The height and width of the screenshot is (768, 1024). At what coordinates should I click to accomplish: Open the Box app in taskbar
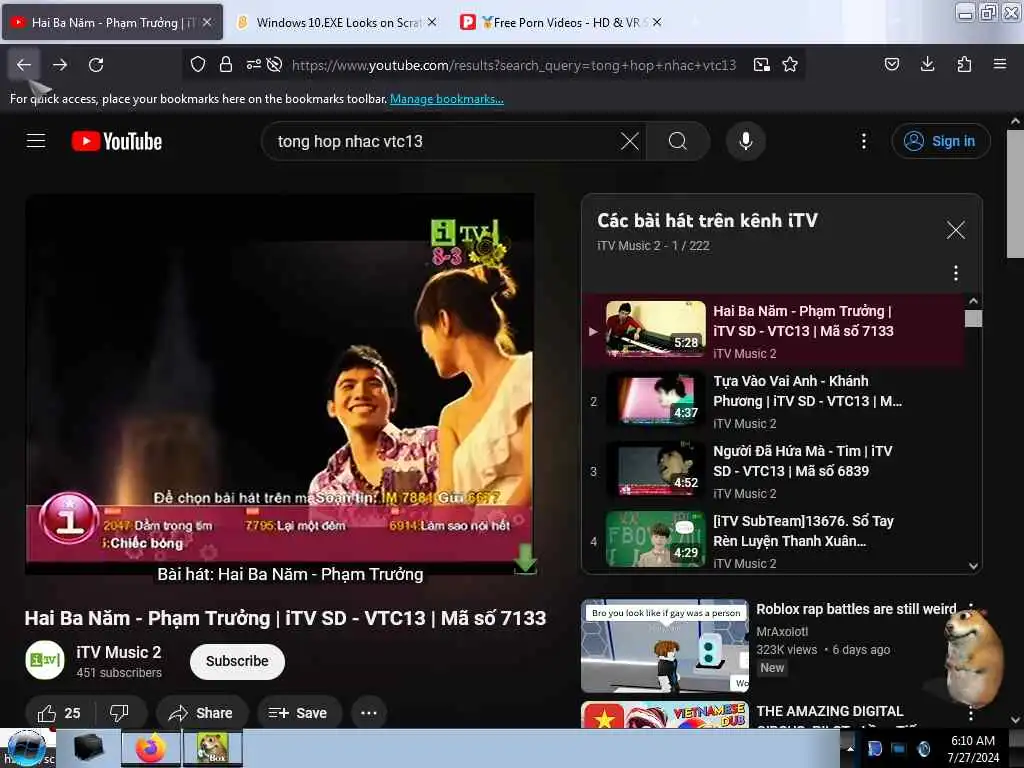click(212, 748)
